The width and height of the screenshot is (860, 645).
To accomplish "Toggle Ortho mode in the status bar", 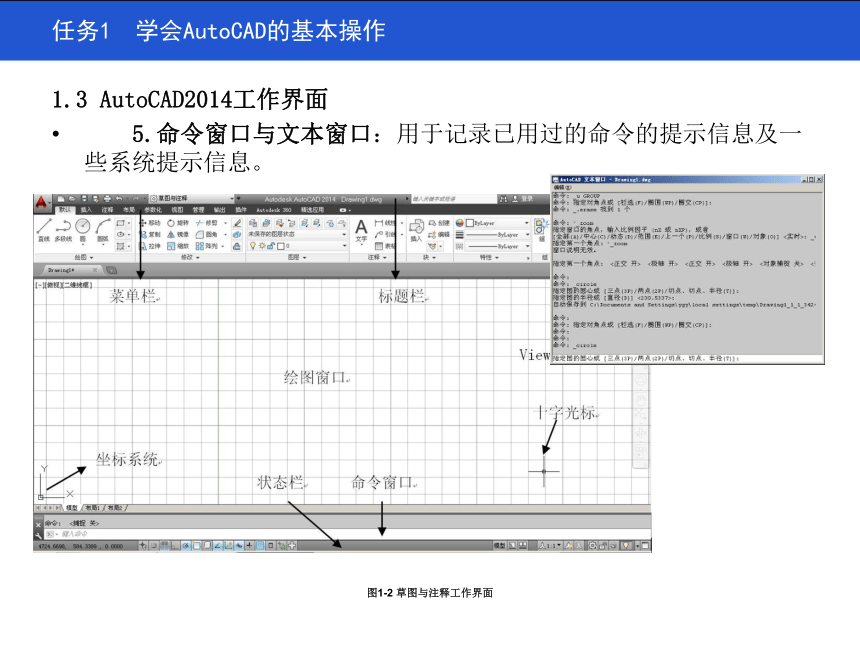I will [176, 546].
